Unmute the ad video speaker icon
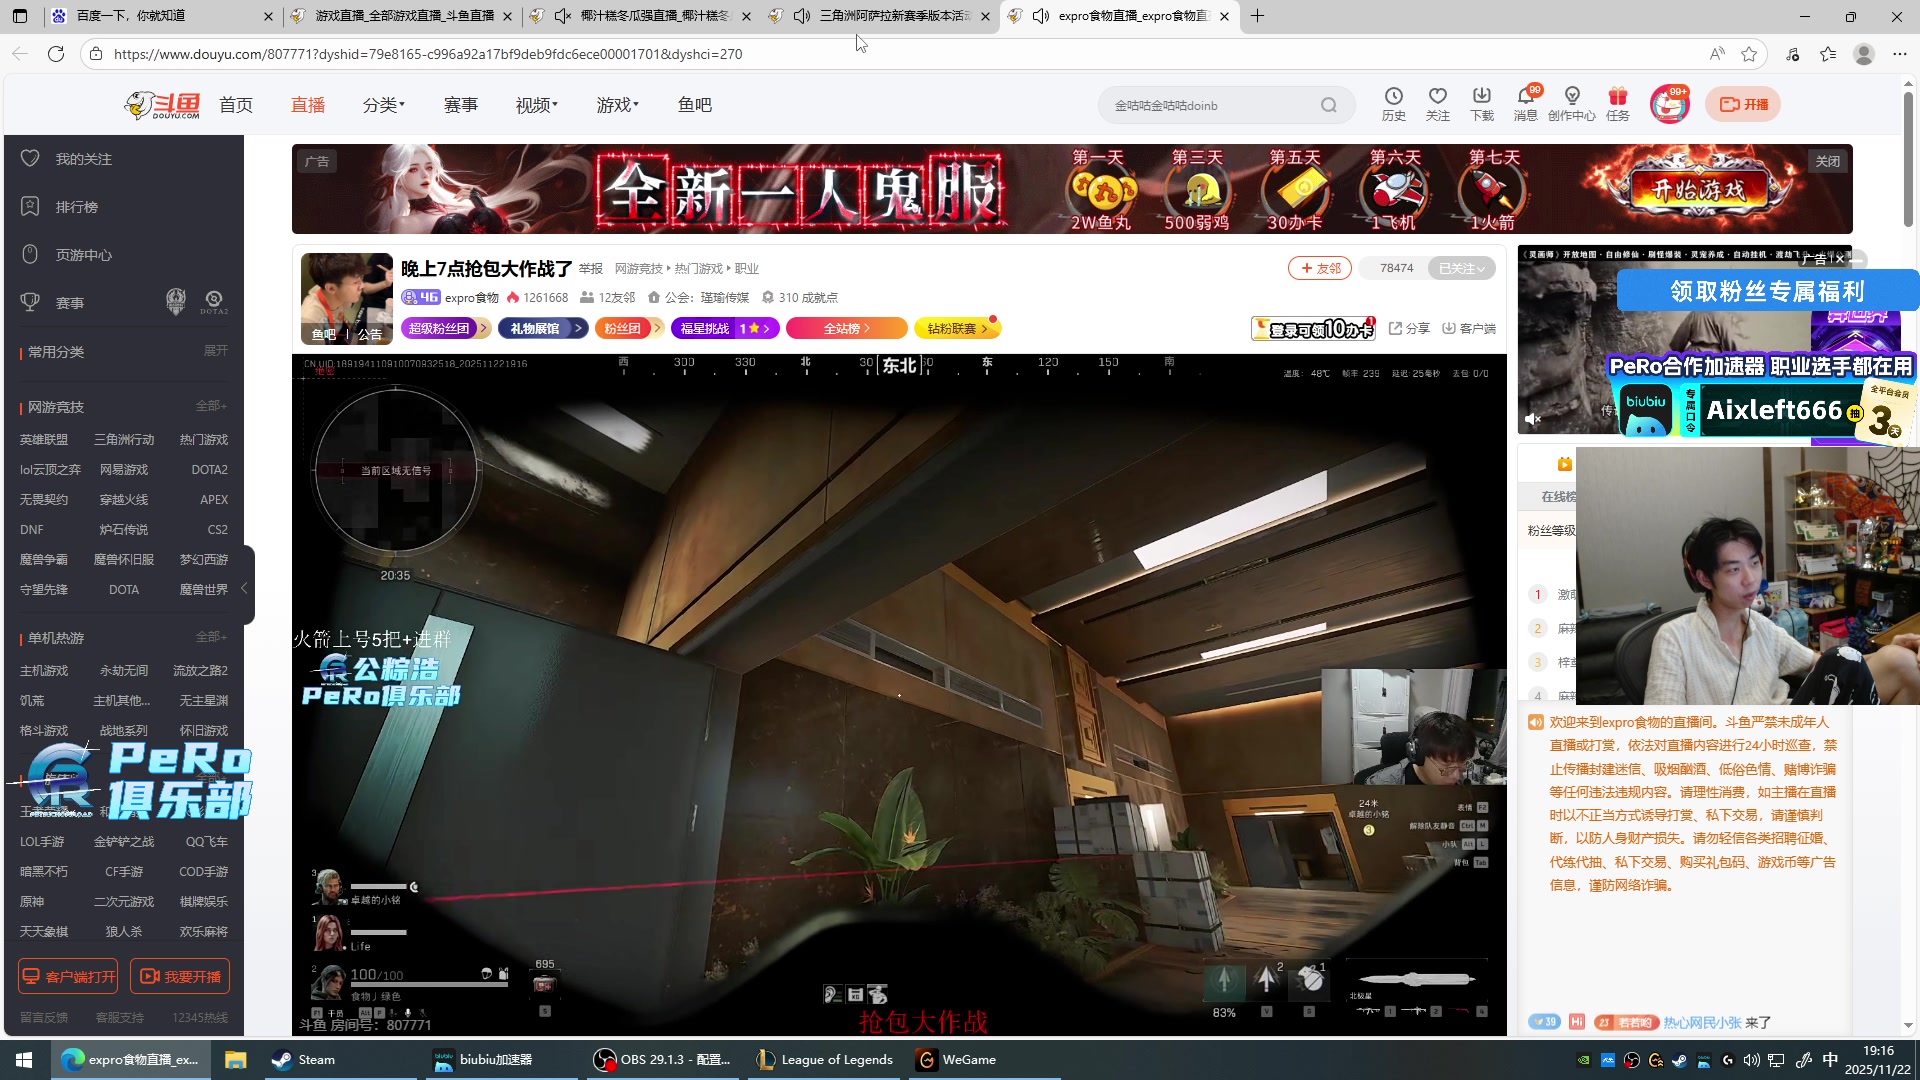The width and height of the screenshot is (1920, 1080). click(1532, 419)
